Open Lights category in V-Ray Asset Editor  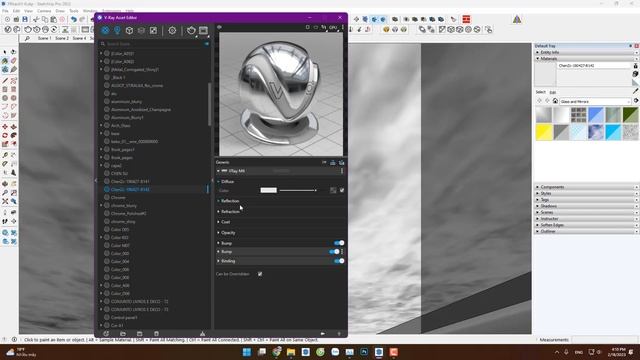coord(117,31)
